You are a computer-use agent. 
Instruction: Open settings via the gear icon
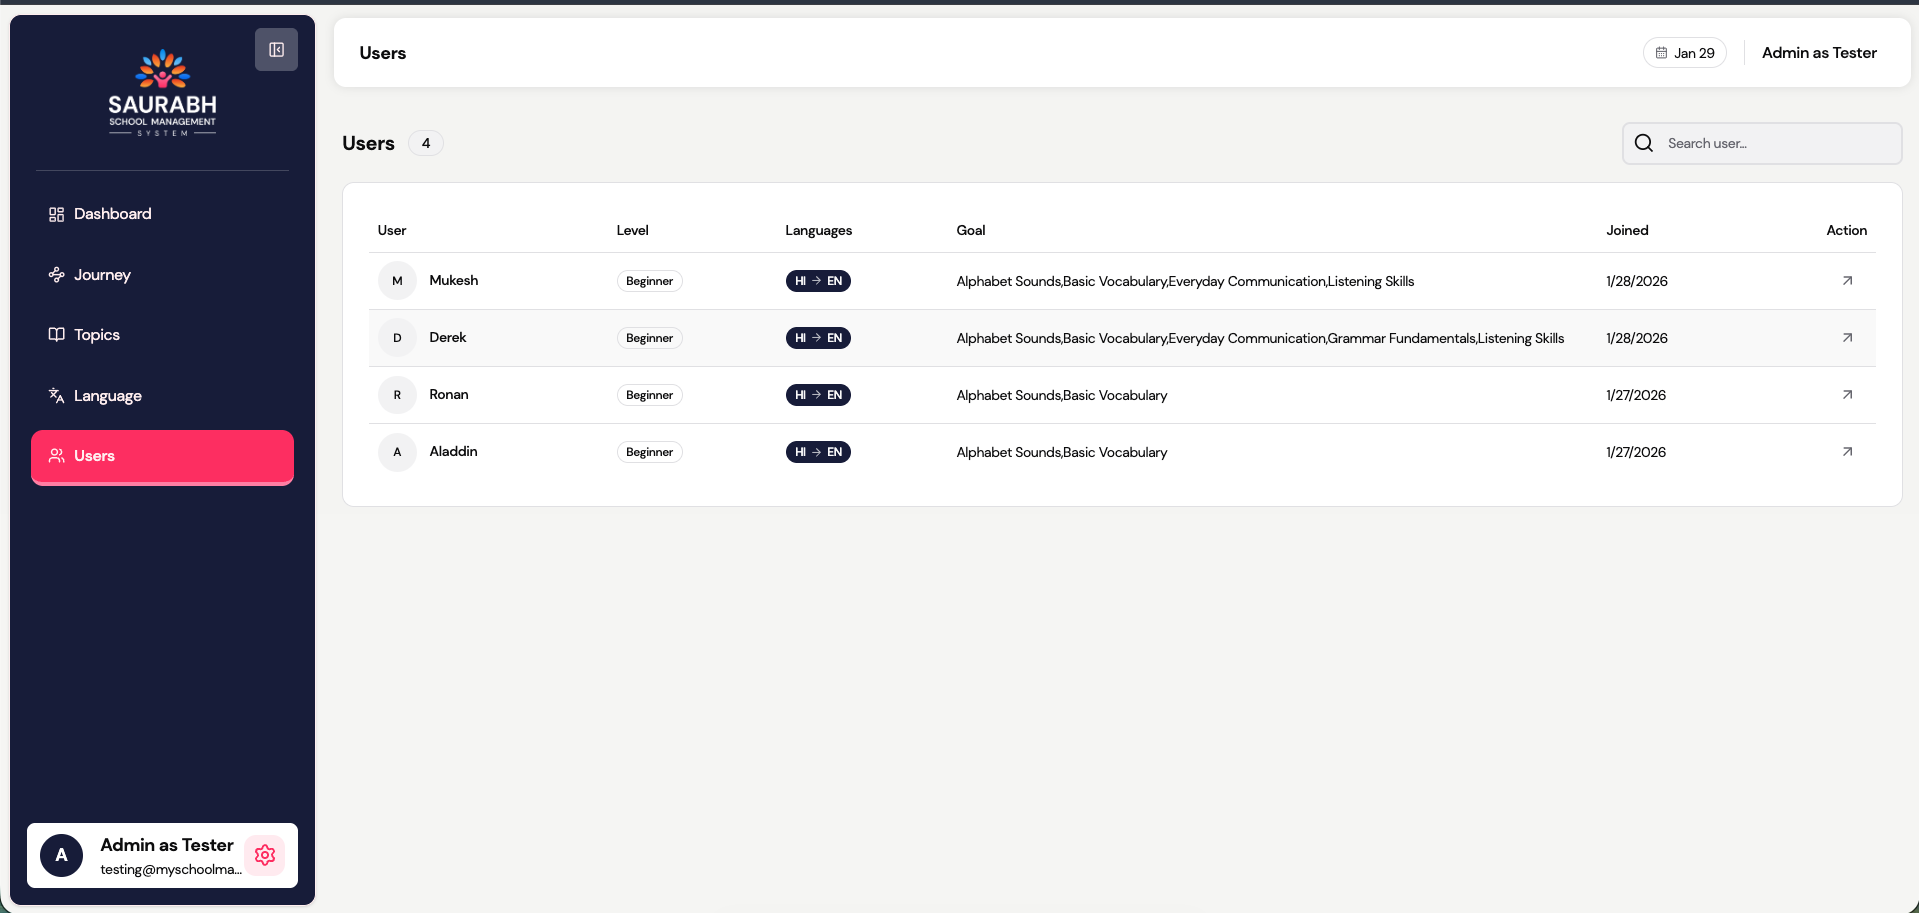pos(265,855)
